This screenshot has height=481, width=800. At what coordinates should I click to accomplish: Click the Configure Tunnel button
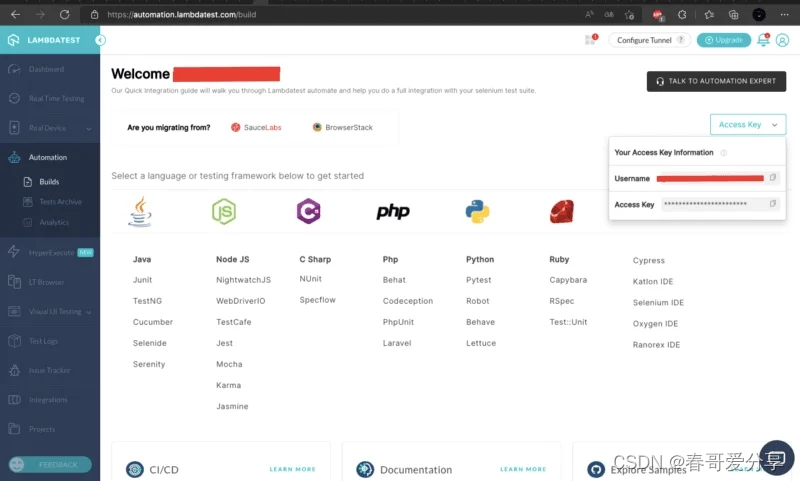649,40
